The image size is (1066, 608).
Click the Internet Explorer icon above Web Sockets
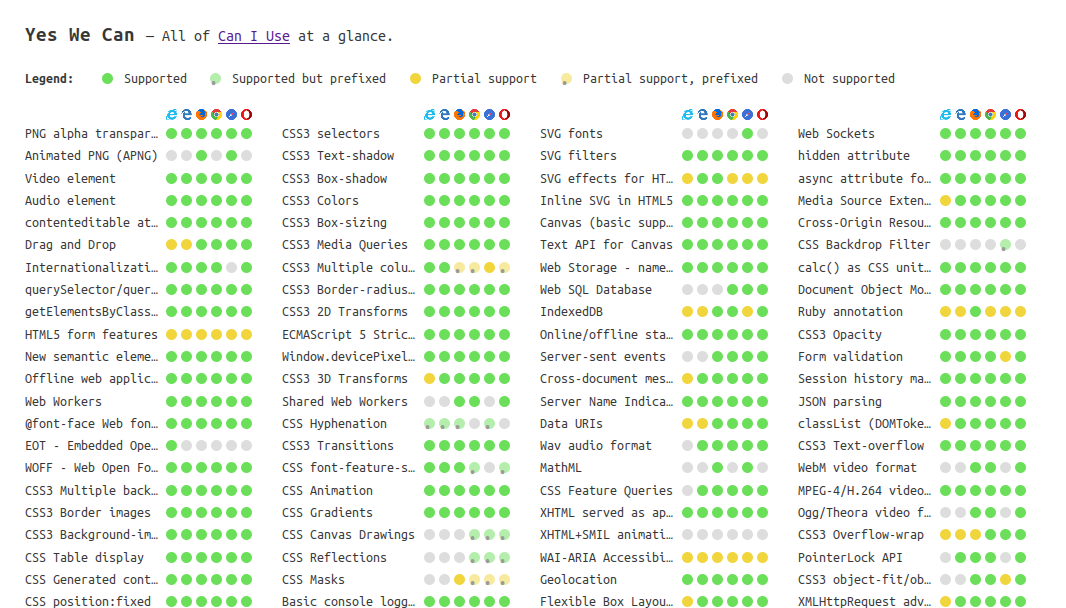click(x=945, y=115)
